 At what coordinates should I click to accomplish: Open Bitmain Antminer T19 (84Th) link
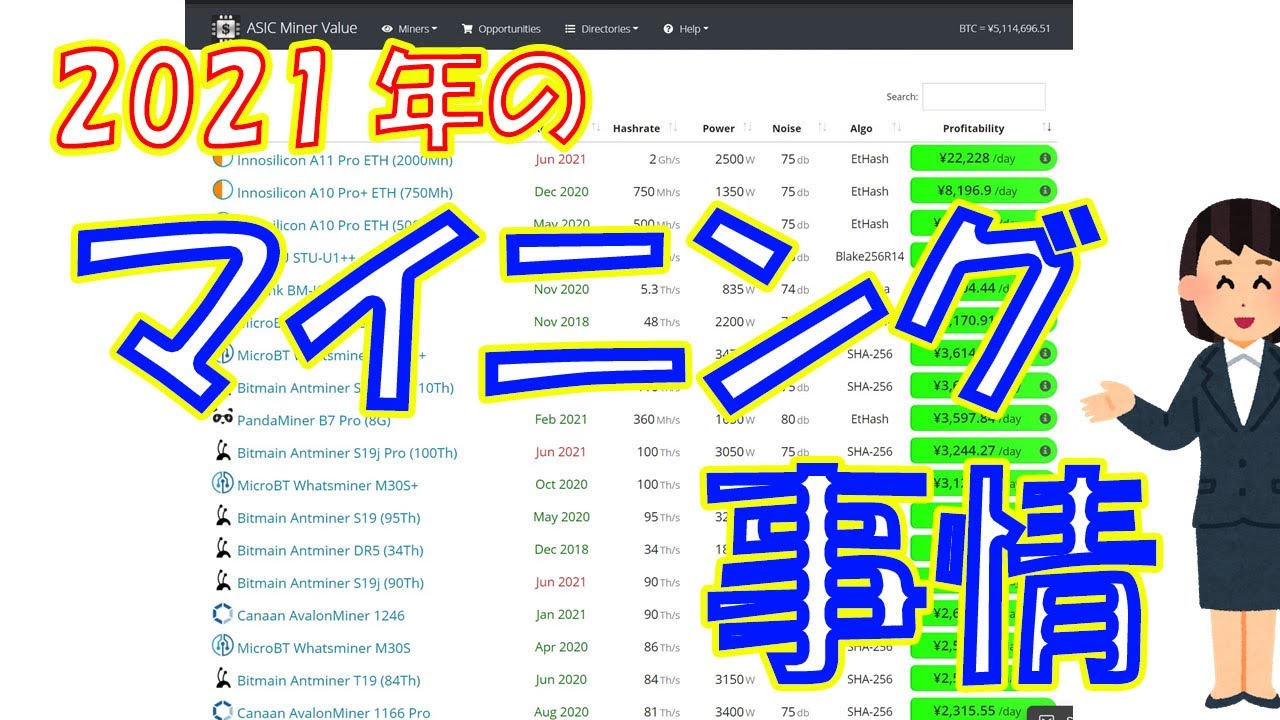pyautogui.click(x=328, y=681)
